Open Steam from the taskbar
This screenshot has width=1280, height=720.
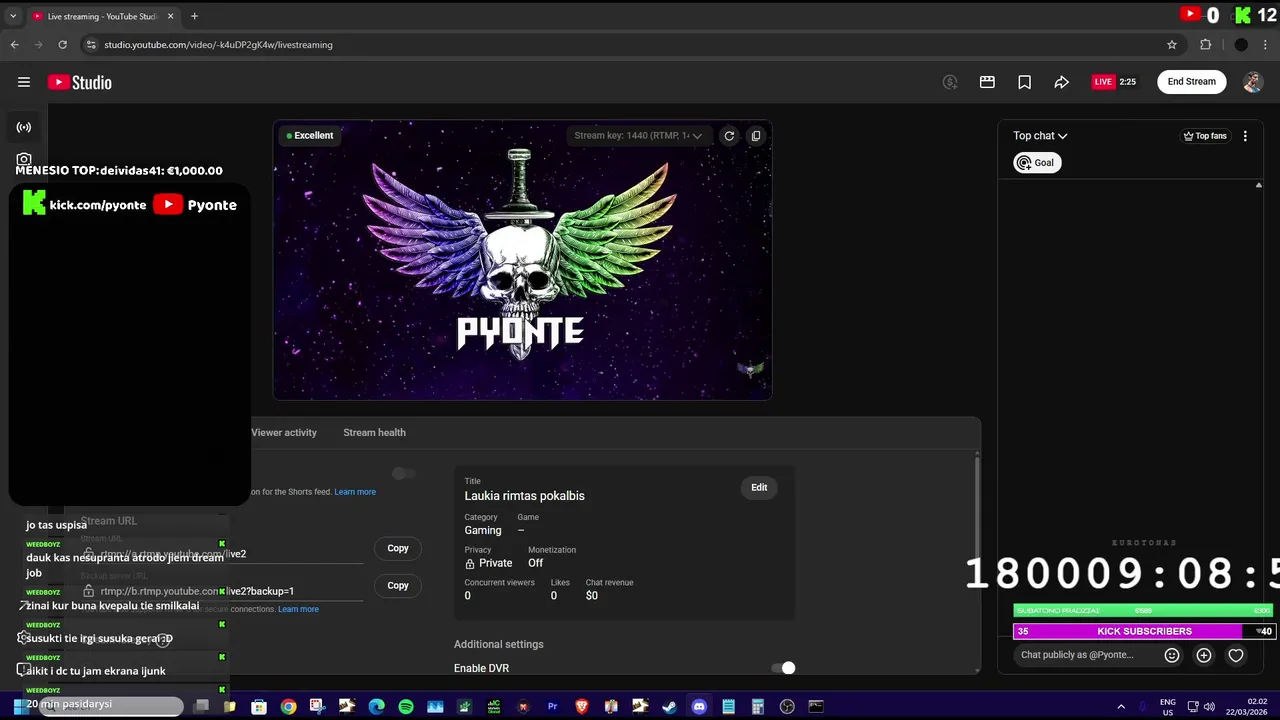(670, 706)
